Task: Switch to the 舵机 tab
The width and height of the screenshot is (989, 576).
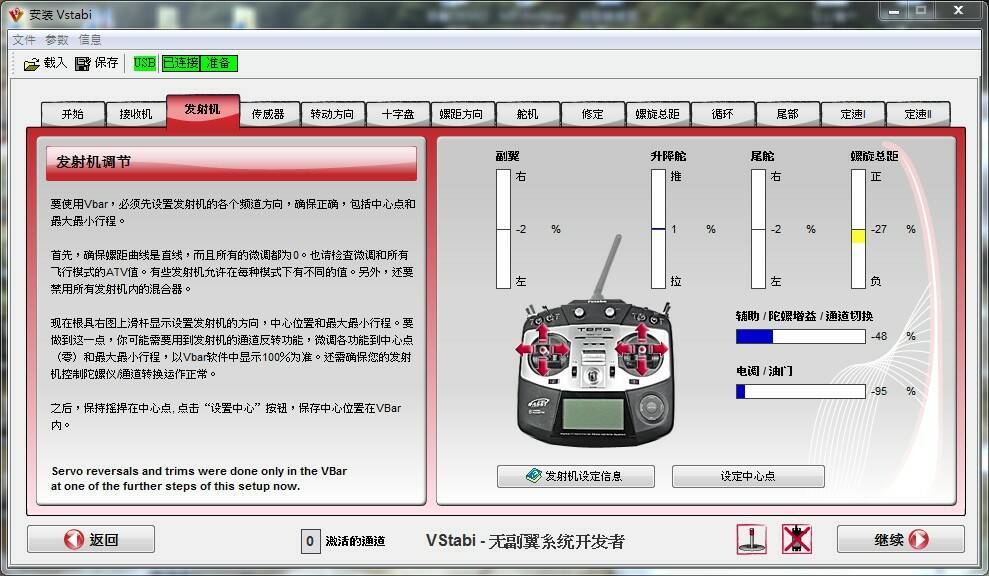Action: coord(527,114)
